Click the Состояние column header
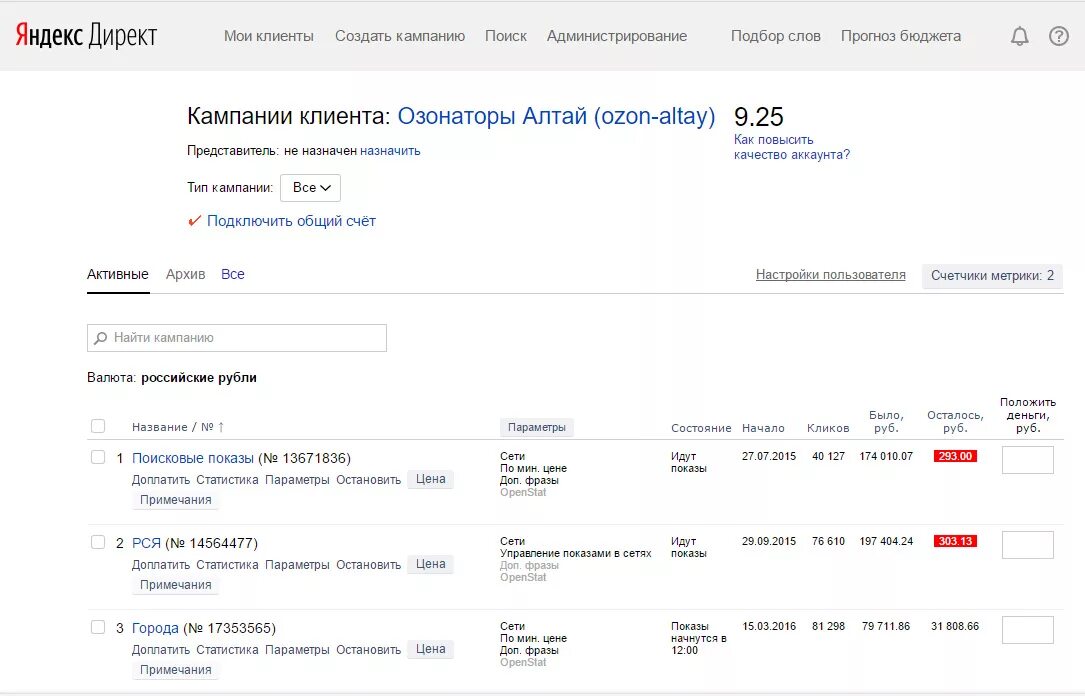1085x696 pixels. [x=701, y=428]
